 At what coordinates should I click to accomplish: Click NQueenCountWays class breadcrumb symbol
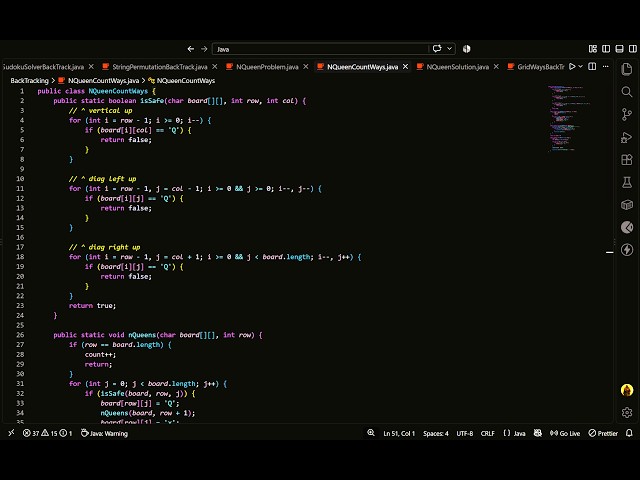coord(186,81)
